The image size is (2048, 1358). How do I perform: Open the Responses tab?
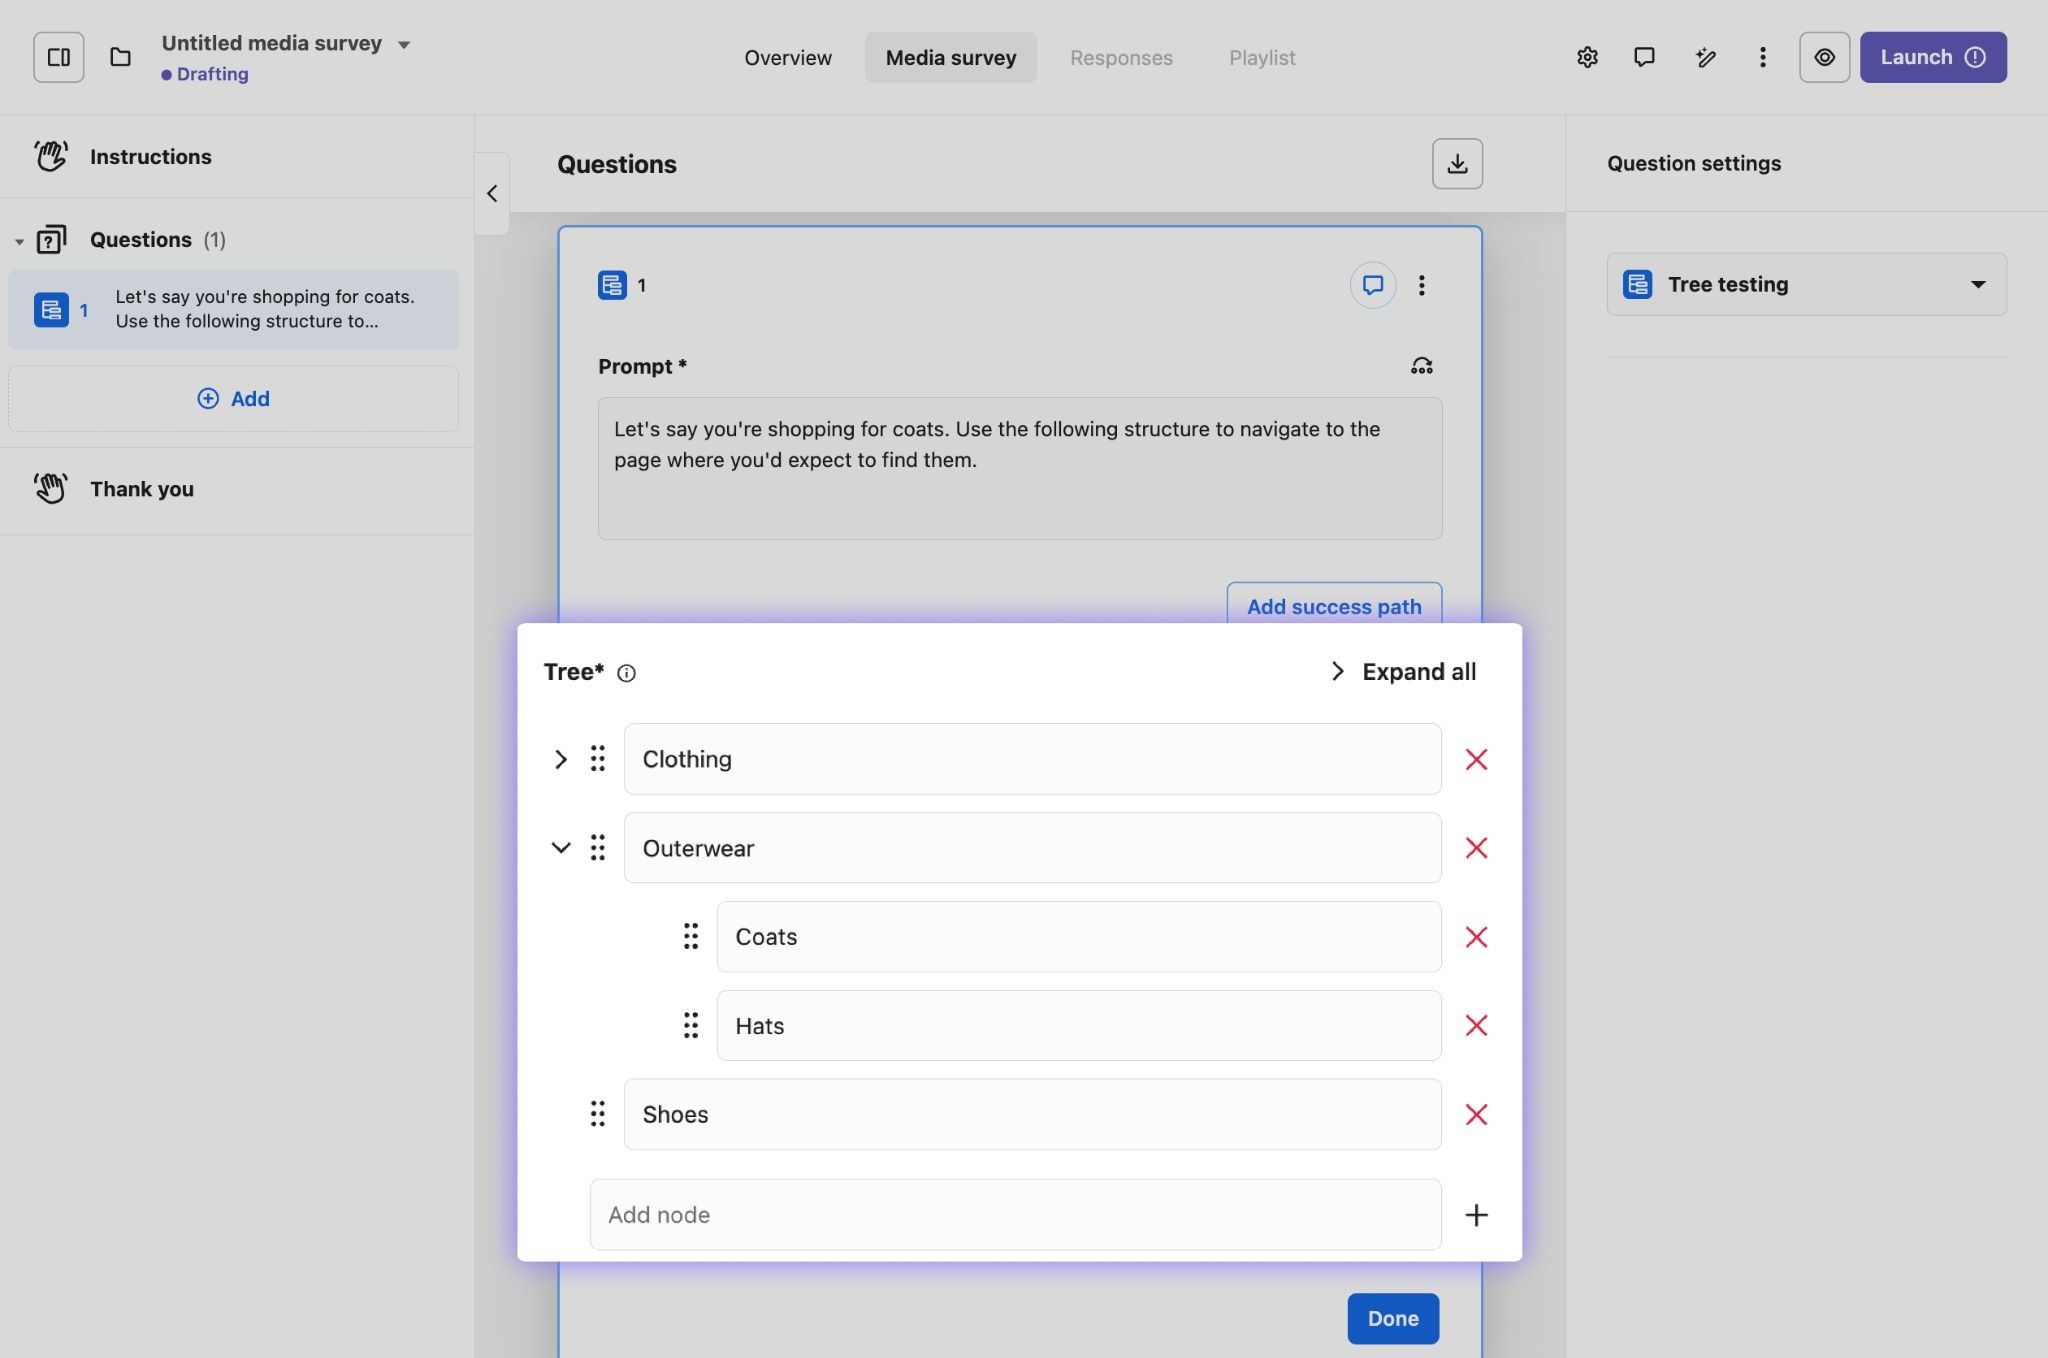pyautogui.click(x=1120, y=57)
